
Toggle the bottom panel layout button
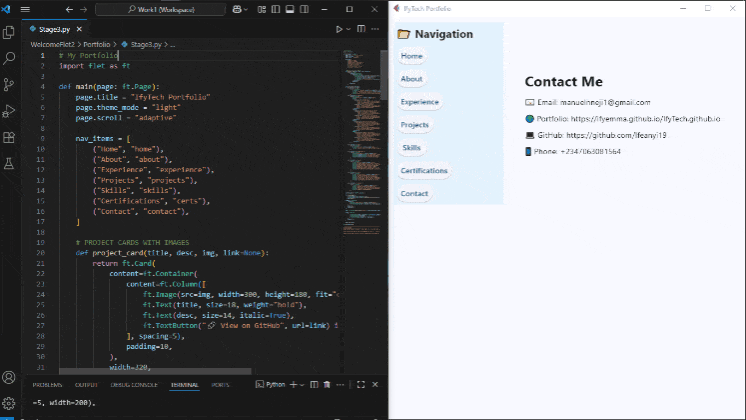290,9
